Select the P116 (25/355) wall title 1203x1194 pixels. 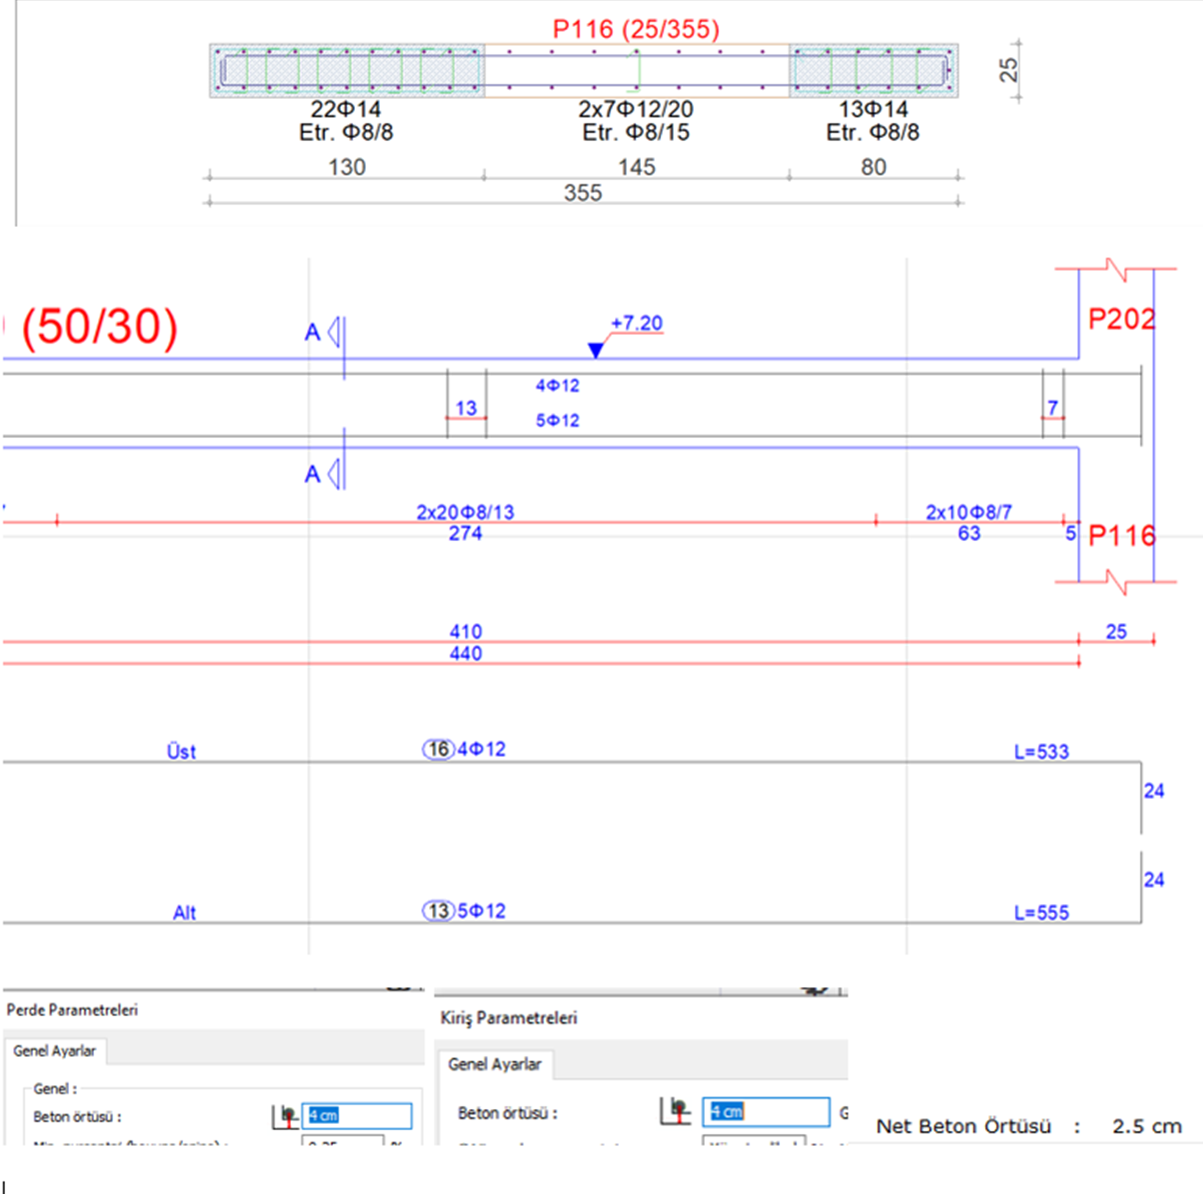[636, 29]
